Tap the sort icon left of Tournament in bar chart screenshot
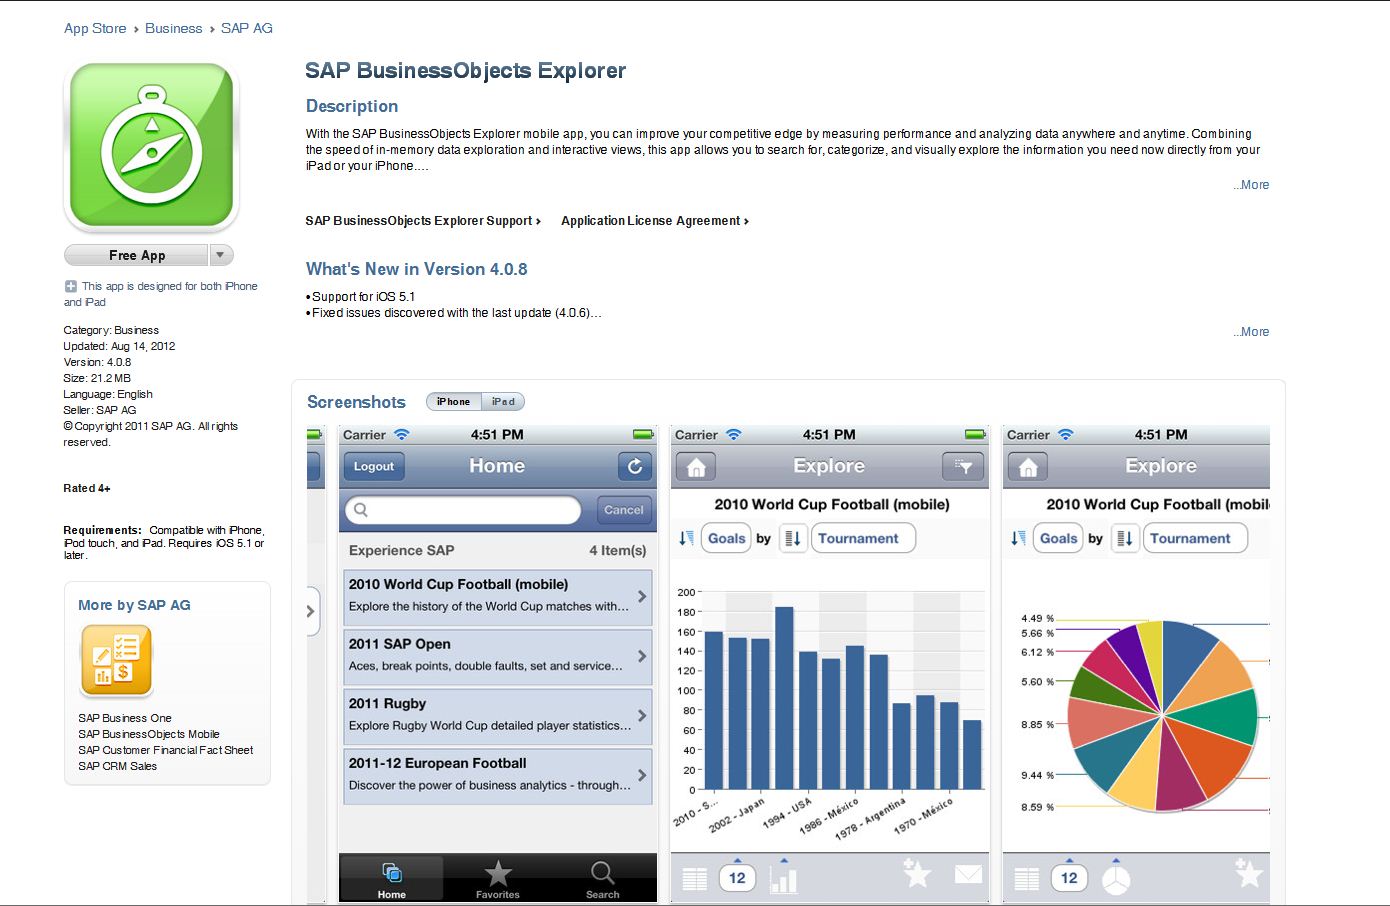Screen dimensions: 1390x906 pos(793,538)
